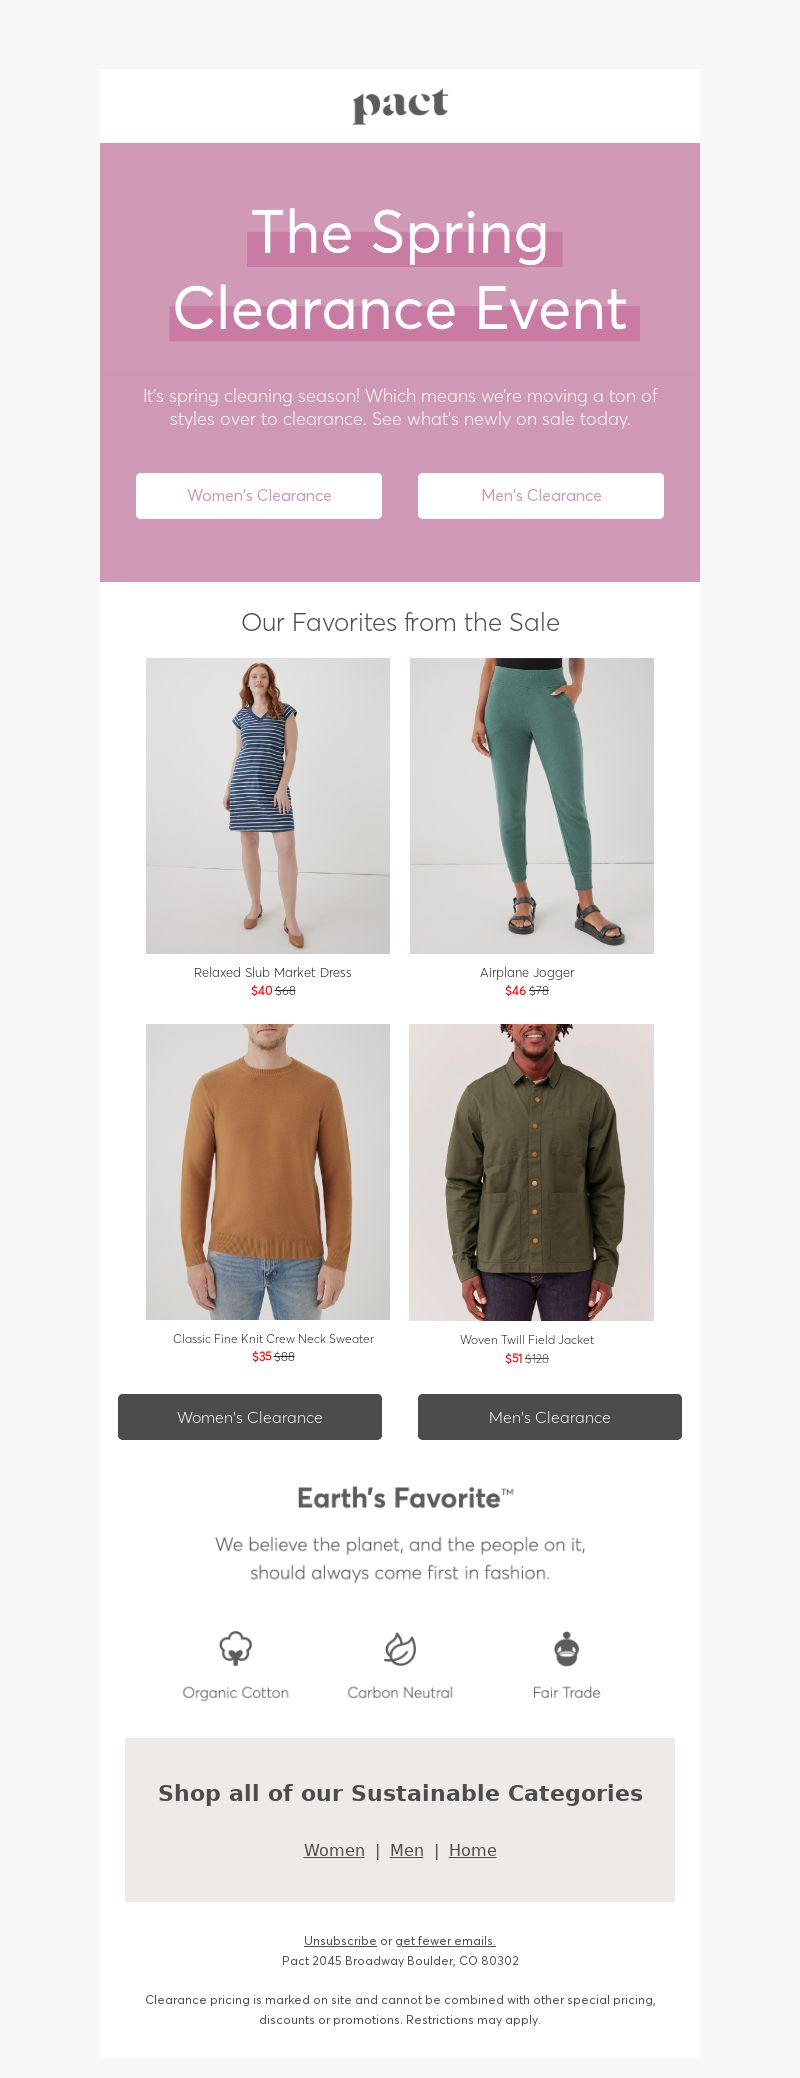800x2078 pixels.
Task: Click the get fewer emails link
Action: click(445, 1941)
